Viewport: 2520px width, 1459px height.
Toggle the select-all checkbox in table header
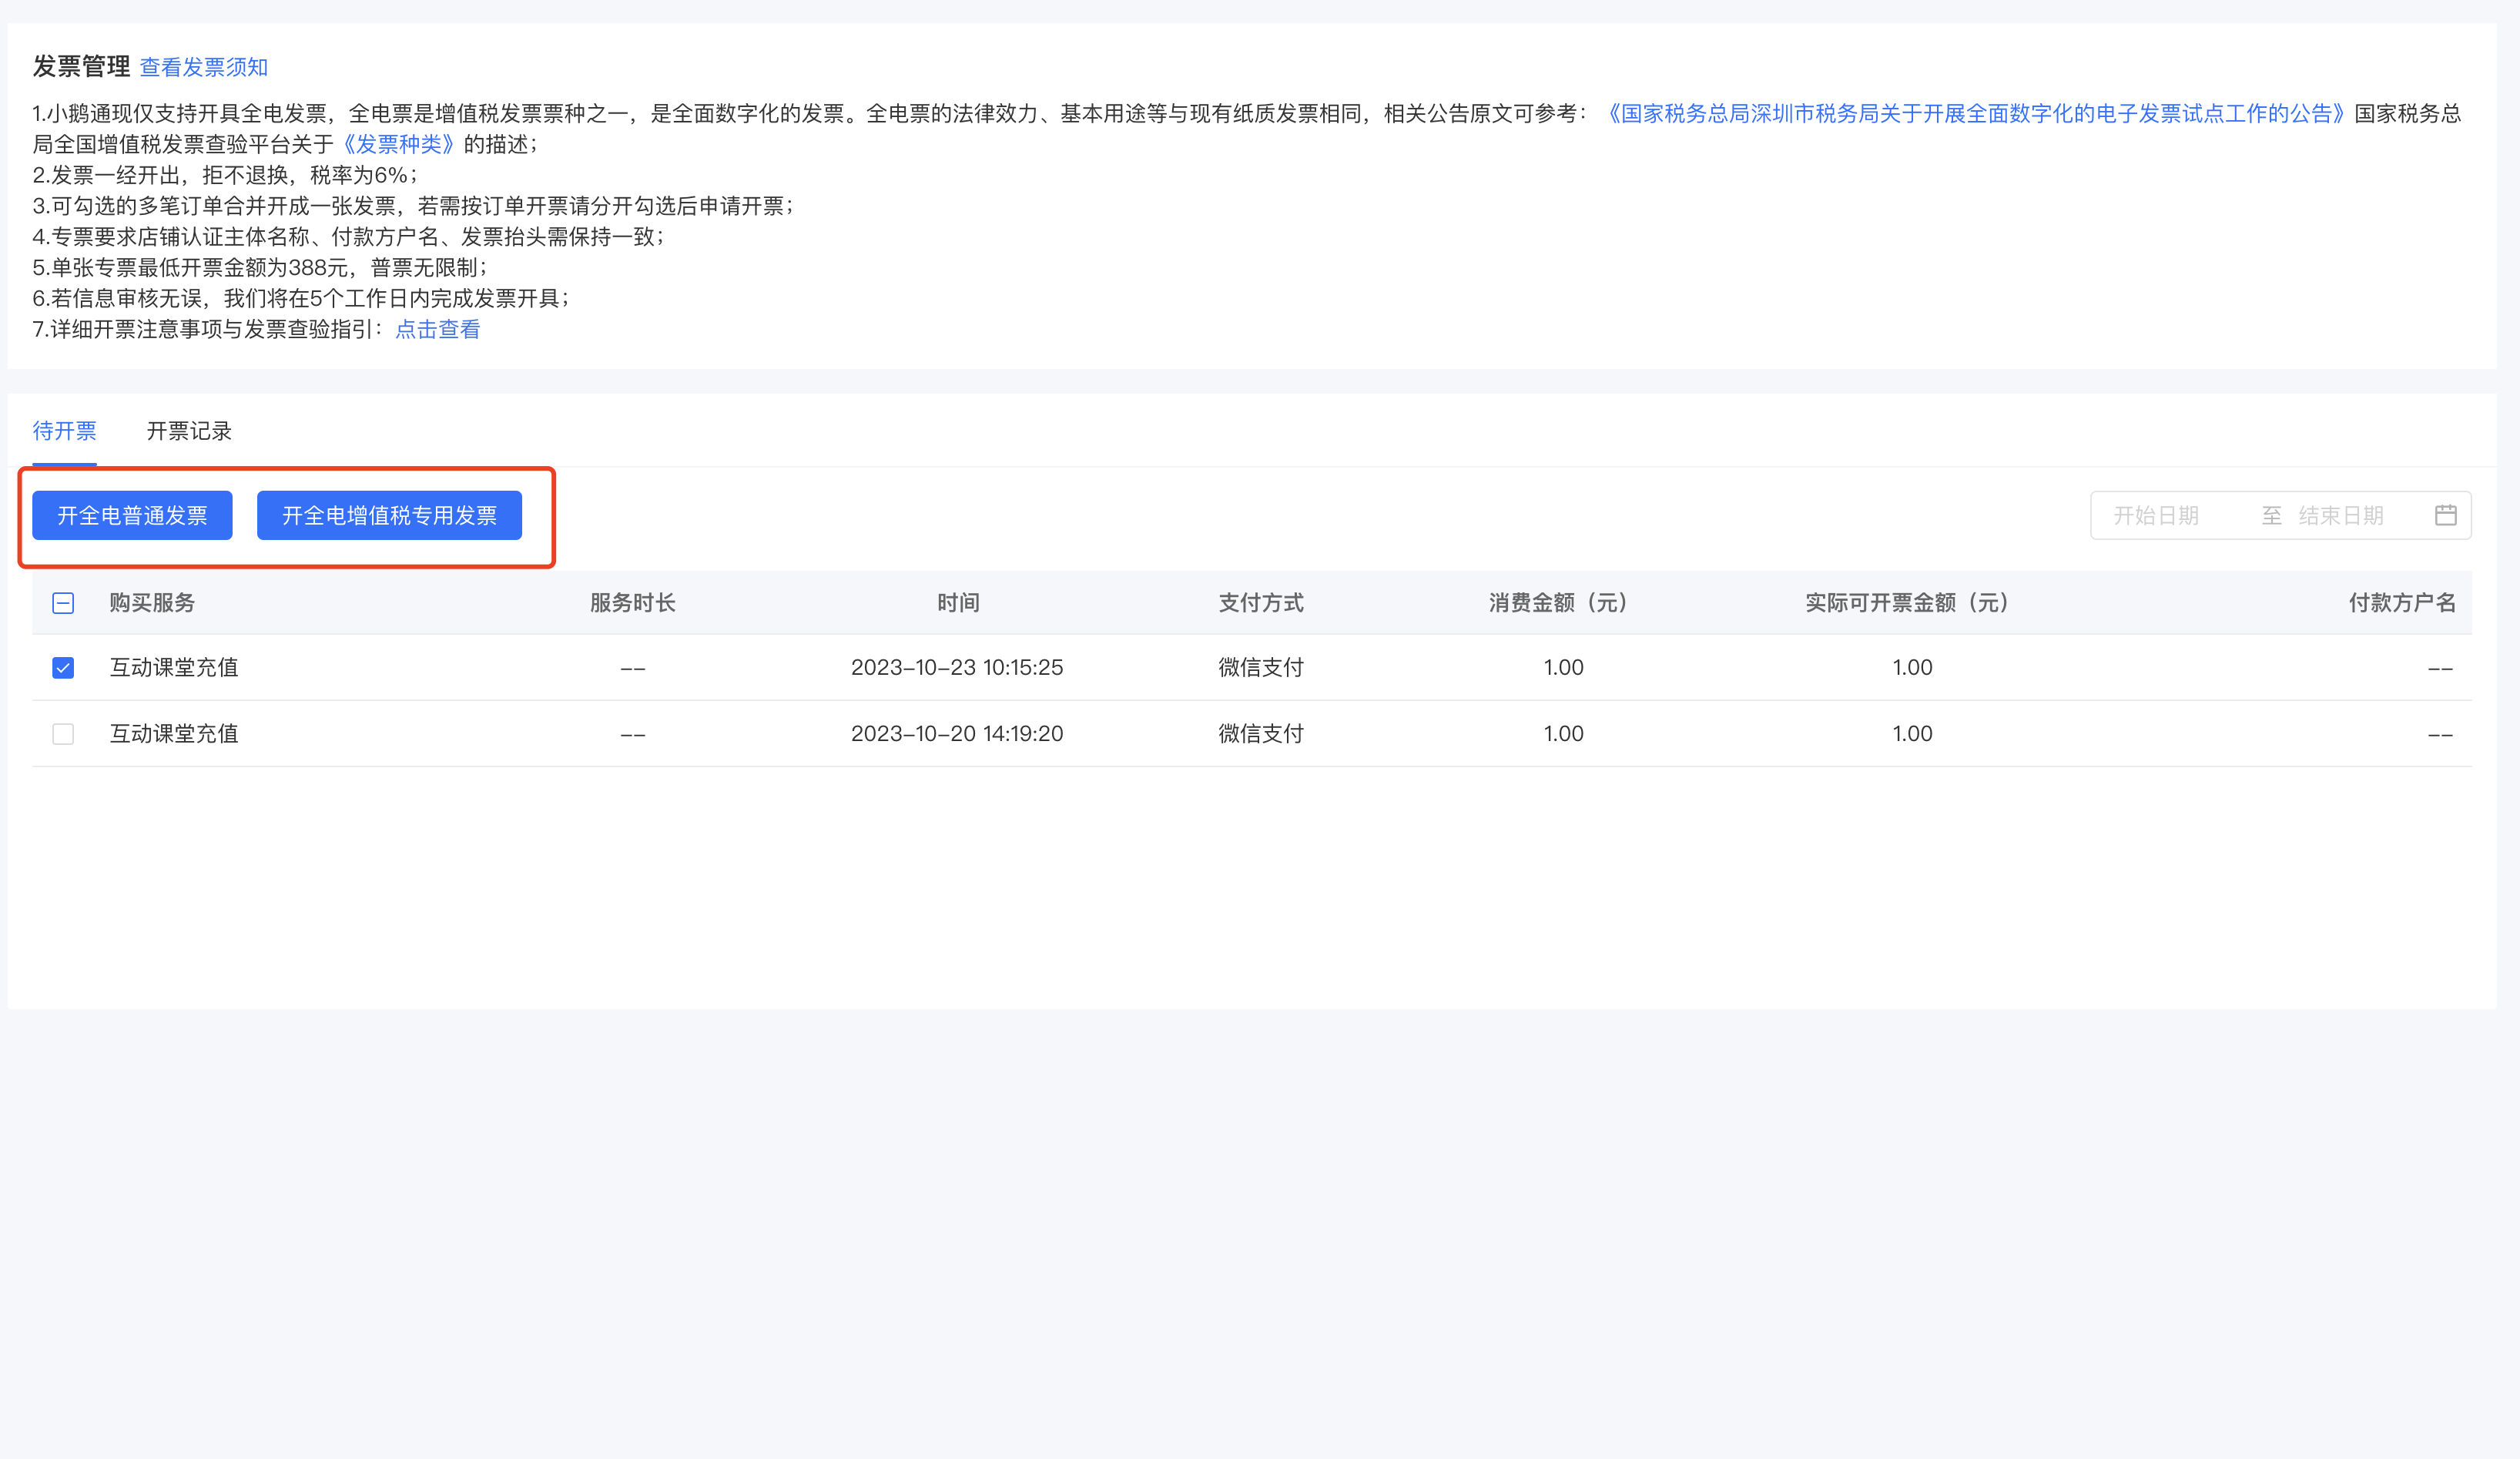(x=63, y=603)
